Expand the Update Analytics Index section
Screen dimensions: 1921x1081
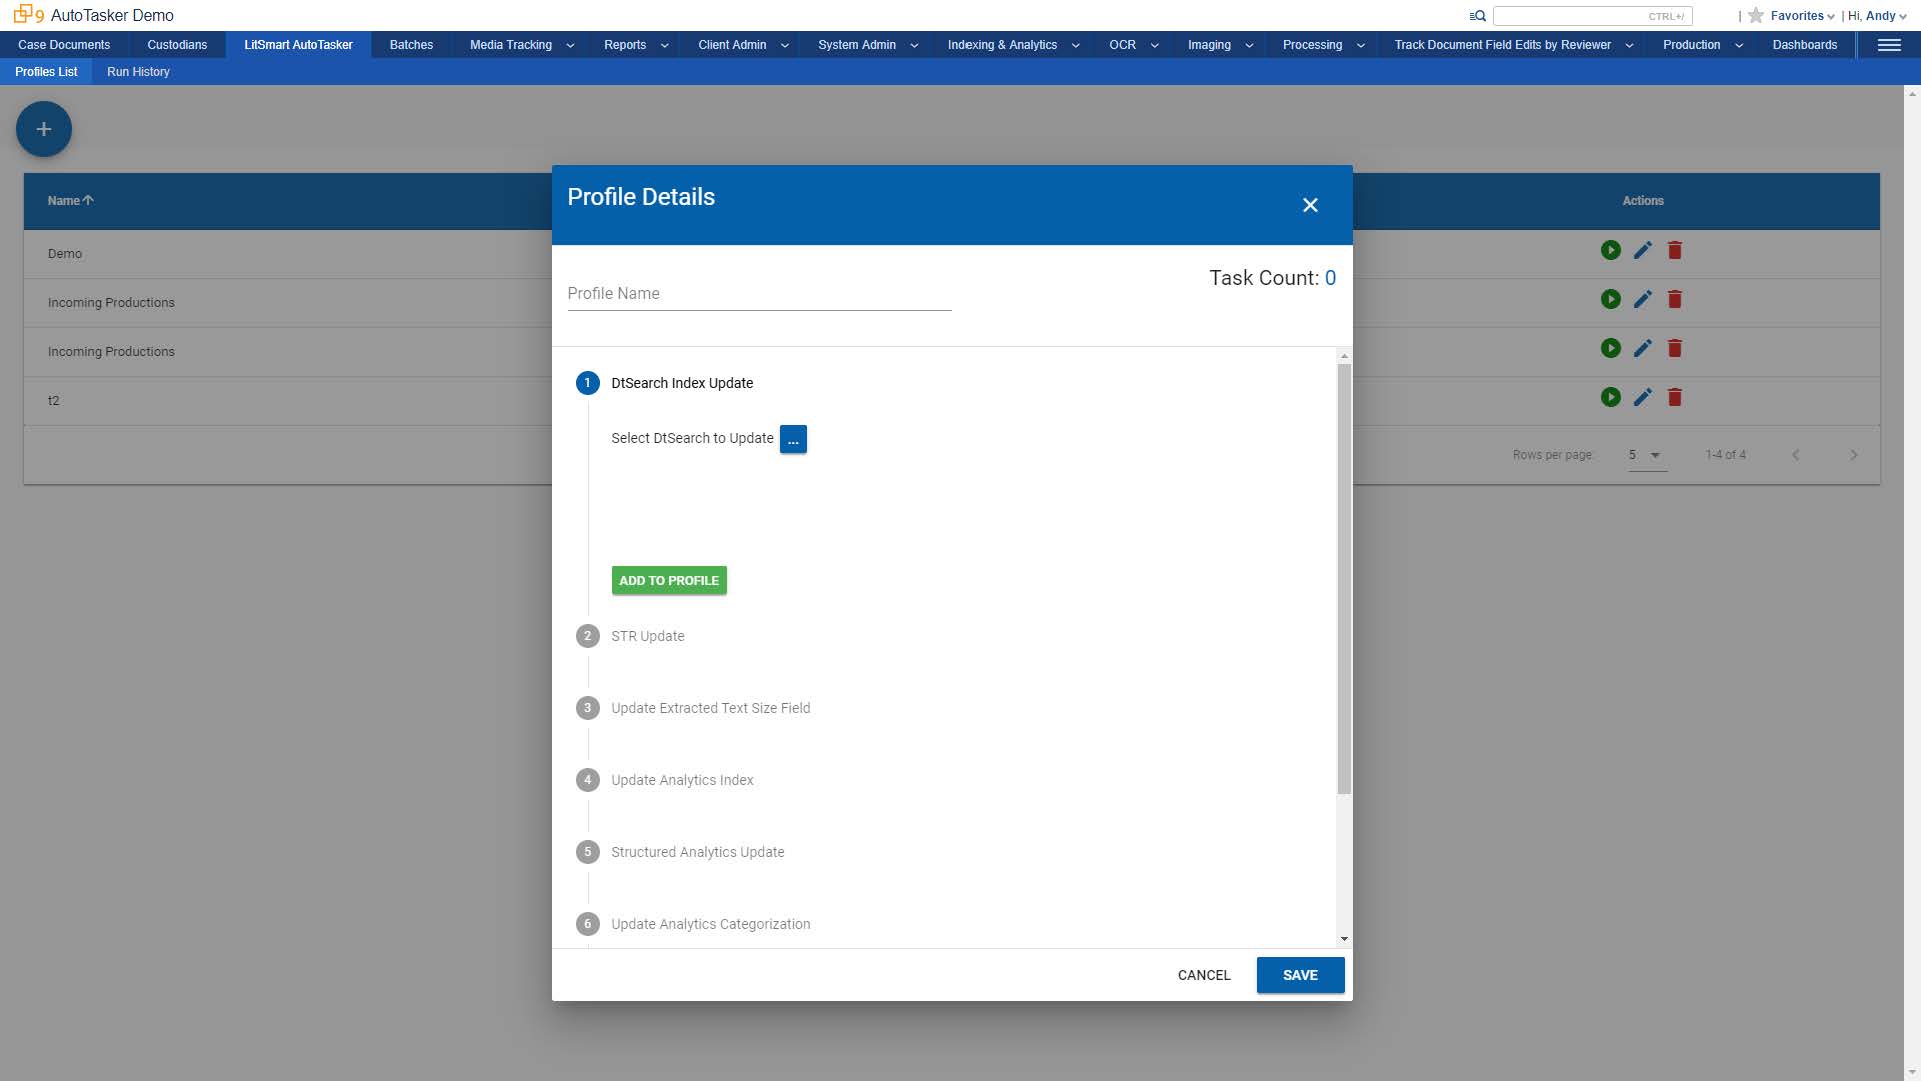click(682, 780)
